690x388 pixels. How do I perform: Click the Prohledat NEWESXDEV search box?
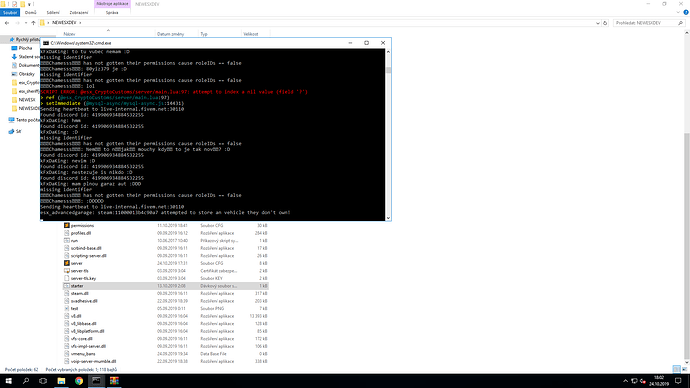(646, 23)
